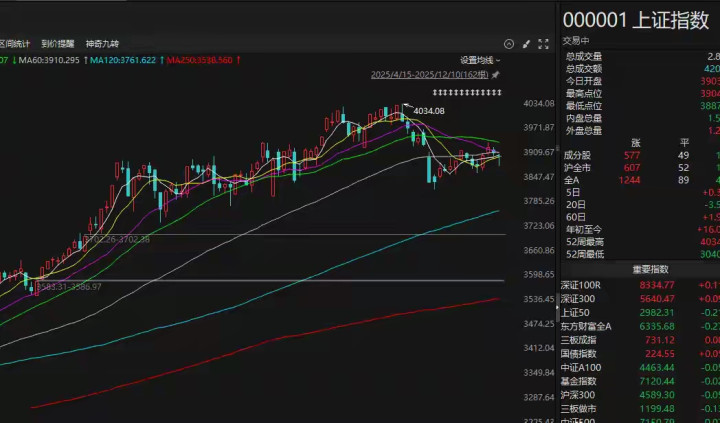Click the 60日 performance row
Viewport: 720px width, 423px height.
[x=642, y=217]
